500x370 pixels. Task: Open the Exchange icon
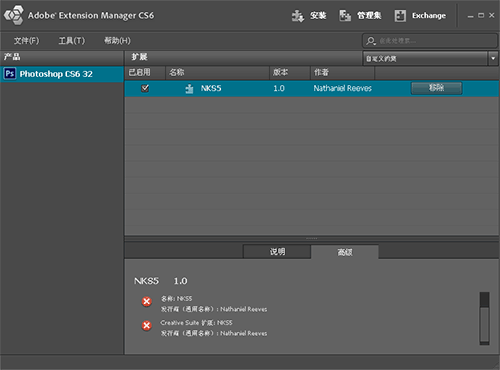(x=400, y=16)
